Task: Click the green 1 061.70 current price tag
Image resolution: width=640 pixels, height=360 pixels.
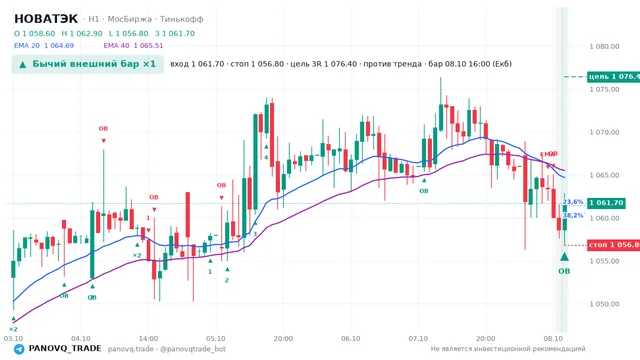Action: tap(606, 203)
